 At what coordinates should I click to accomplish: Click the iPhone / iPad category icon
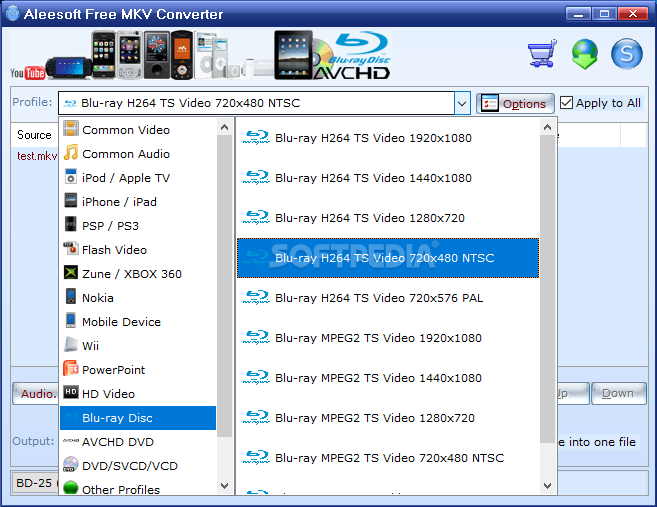71,200
